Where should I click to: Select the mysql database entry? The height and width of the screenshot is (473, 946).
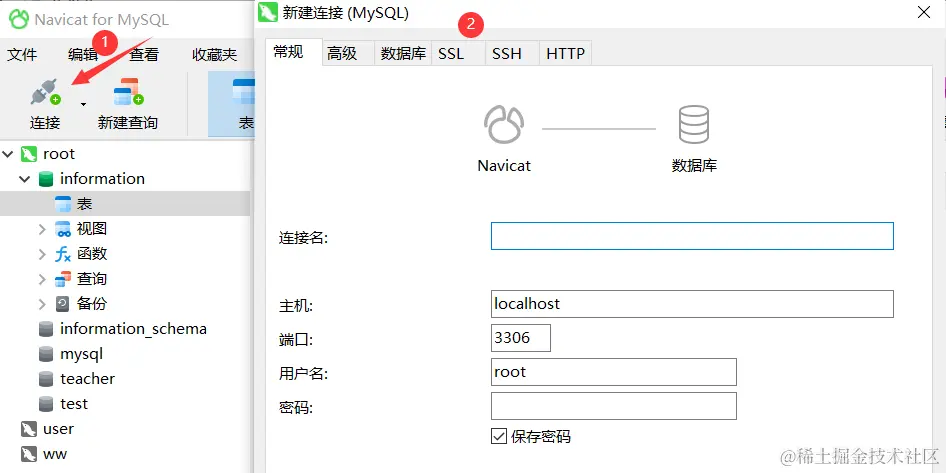(x=81, y=354)
